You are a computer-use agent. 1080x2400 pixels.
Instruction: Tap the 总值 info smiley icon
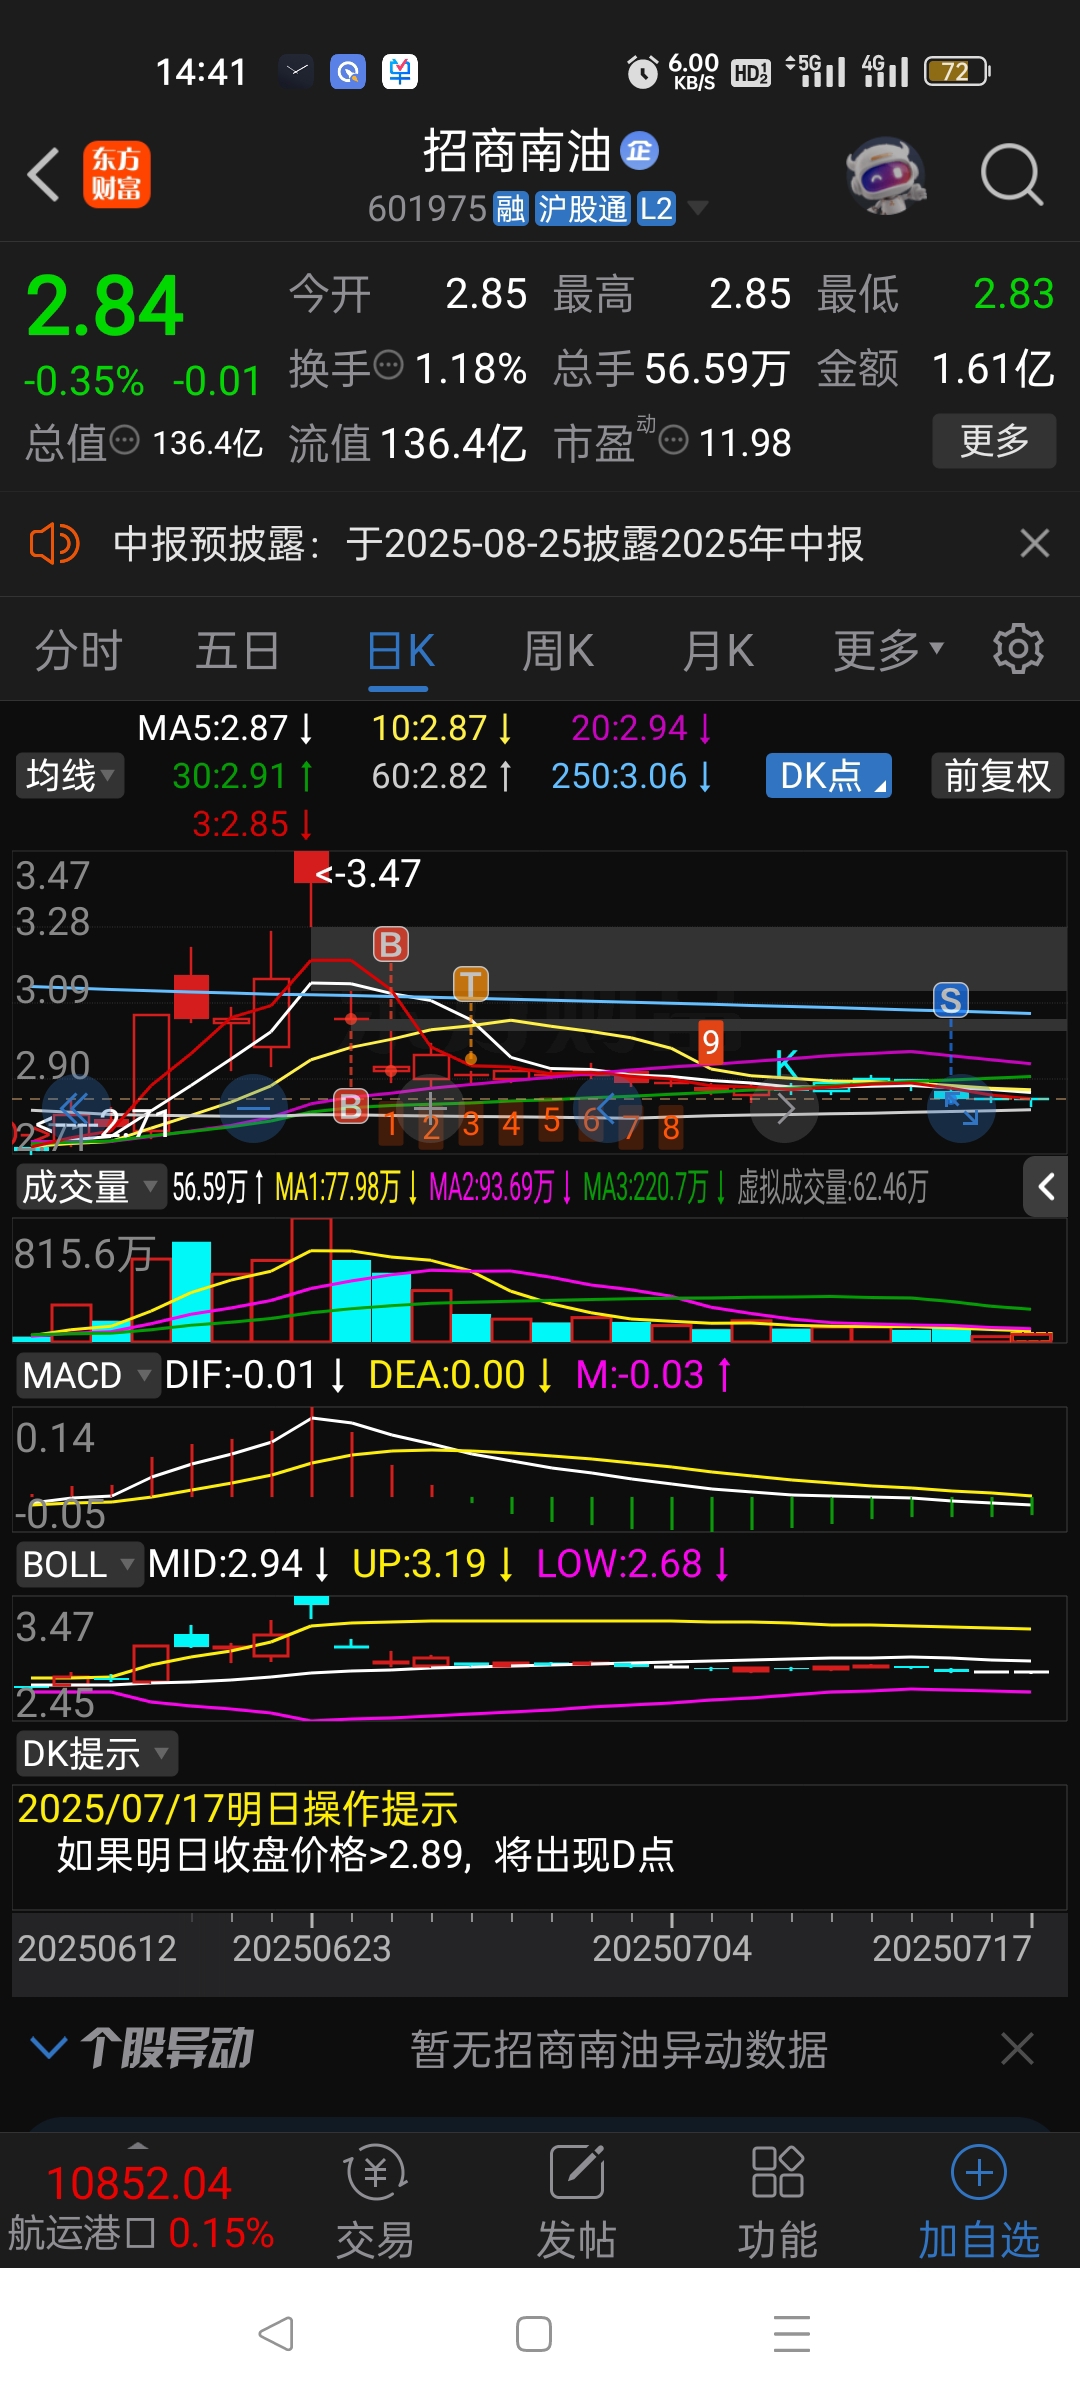pos(124,439)
